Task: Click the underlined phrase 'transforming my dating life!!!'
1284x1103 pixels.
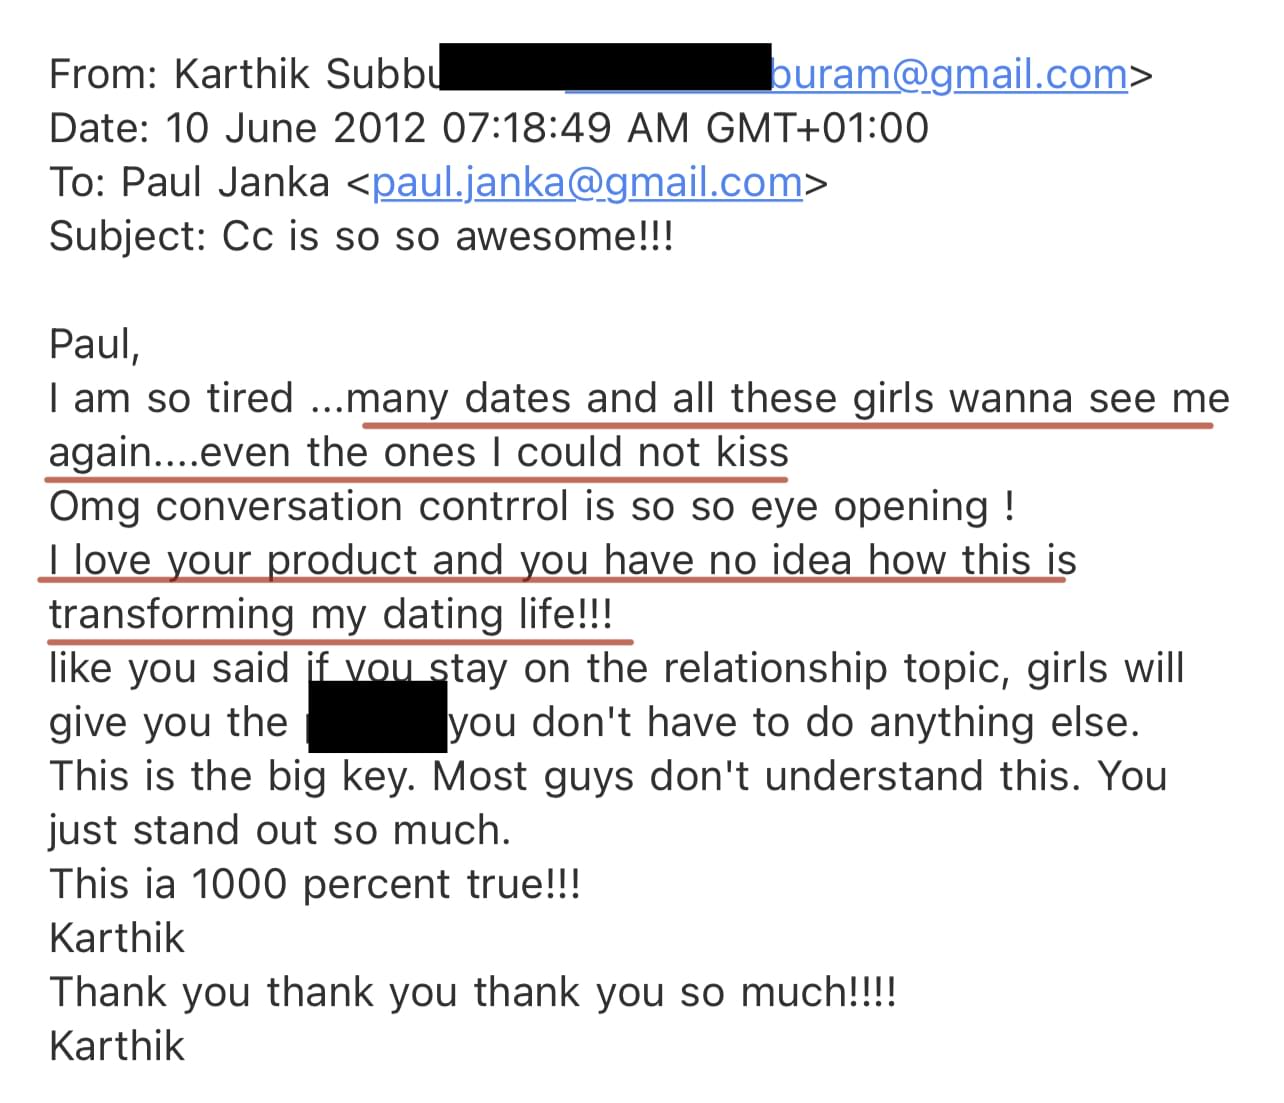Action: click(x=330, y=615)
